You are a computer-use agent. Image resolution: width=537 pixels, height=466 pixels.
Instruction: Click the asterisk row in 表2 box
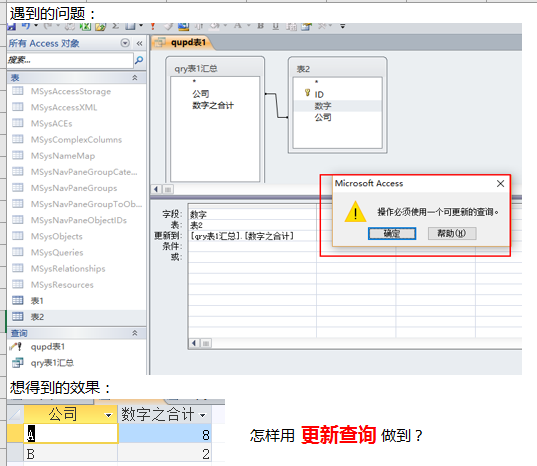[316, 82]
